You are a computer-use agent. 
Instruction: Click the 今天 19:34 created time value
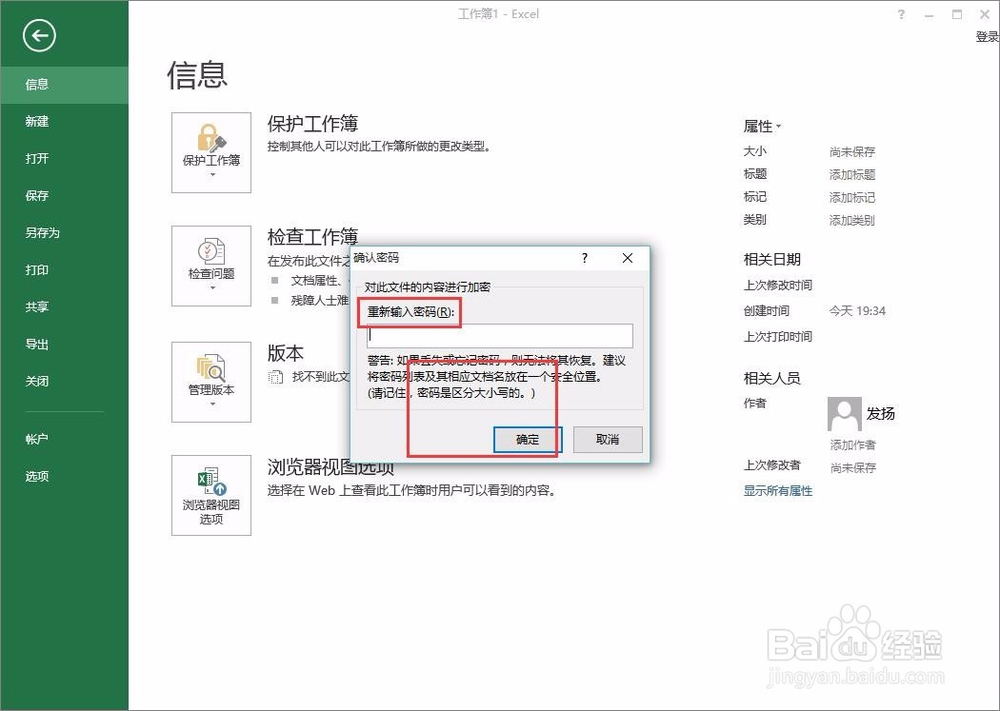pyautogui.click(x=857, y=311)
